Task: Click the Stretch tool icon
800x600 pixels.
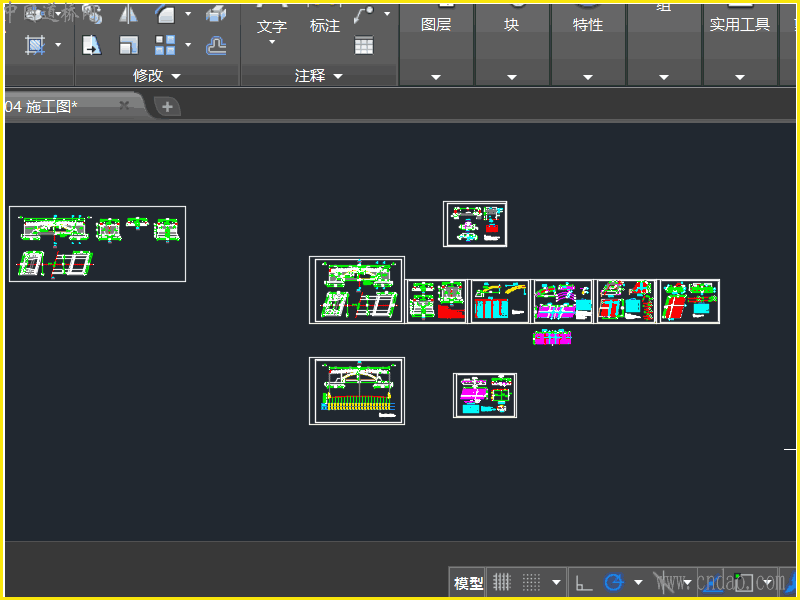Action: pyautogui.click(x=92, y=45)
